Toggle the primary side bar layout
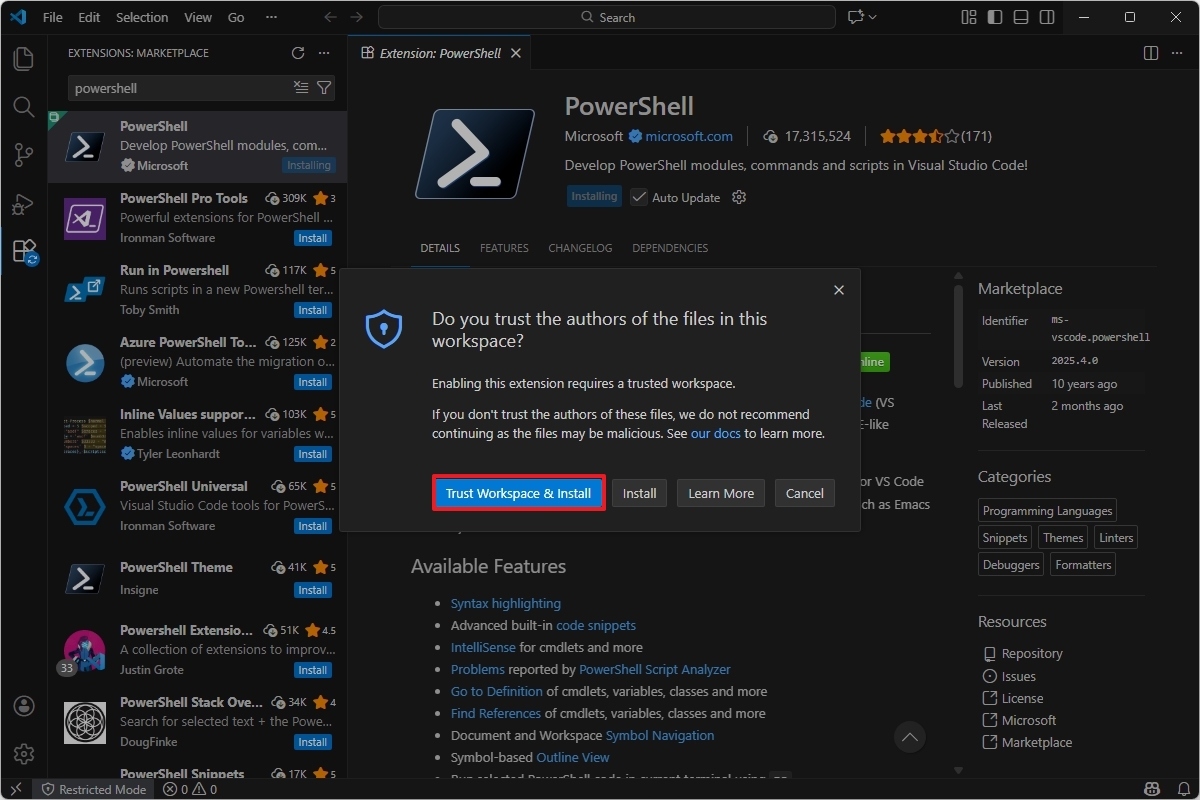This screenshot has width=1200, height=800. (x=995, y=17)
